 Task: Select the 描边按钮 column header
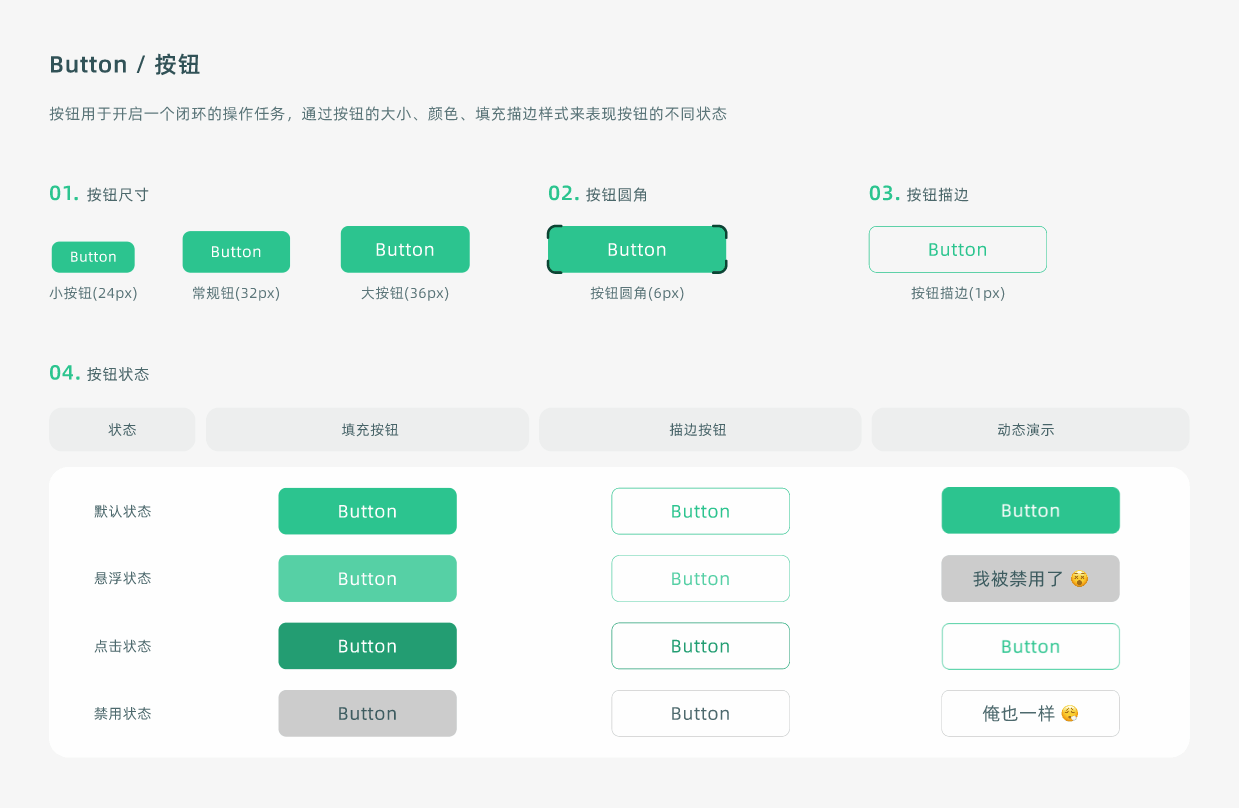click(700, 430)
